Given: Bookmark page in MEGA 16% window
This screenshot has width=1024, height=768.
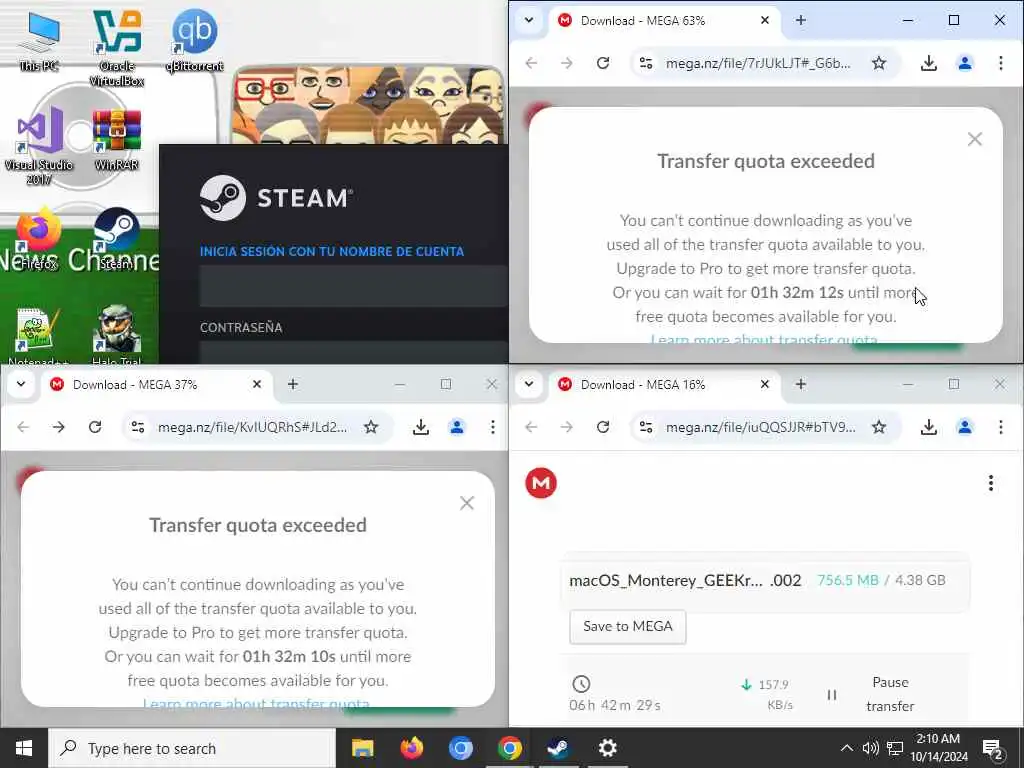Looking at the screenshot, I should (x=879, y=426).
